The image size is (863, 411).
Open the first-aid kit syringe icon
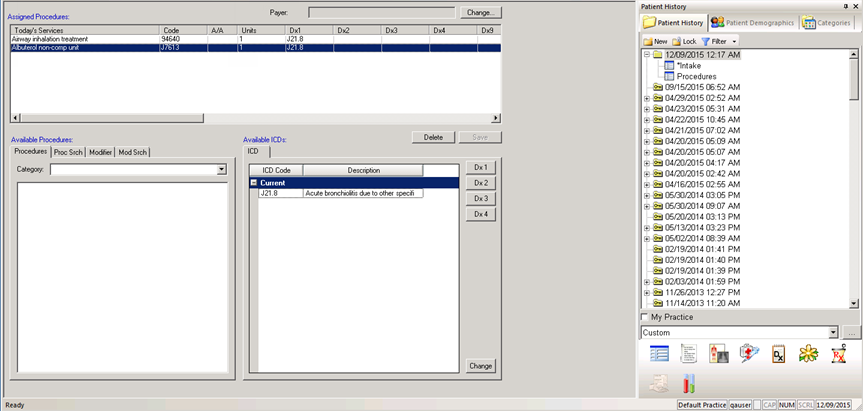tap(750, 354)
